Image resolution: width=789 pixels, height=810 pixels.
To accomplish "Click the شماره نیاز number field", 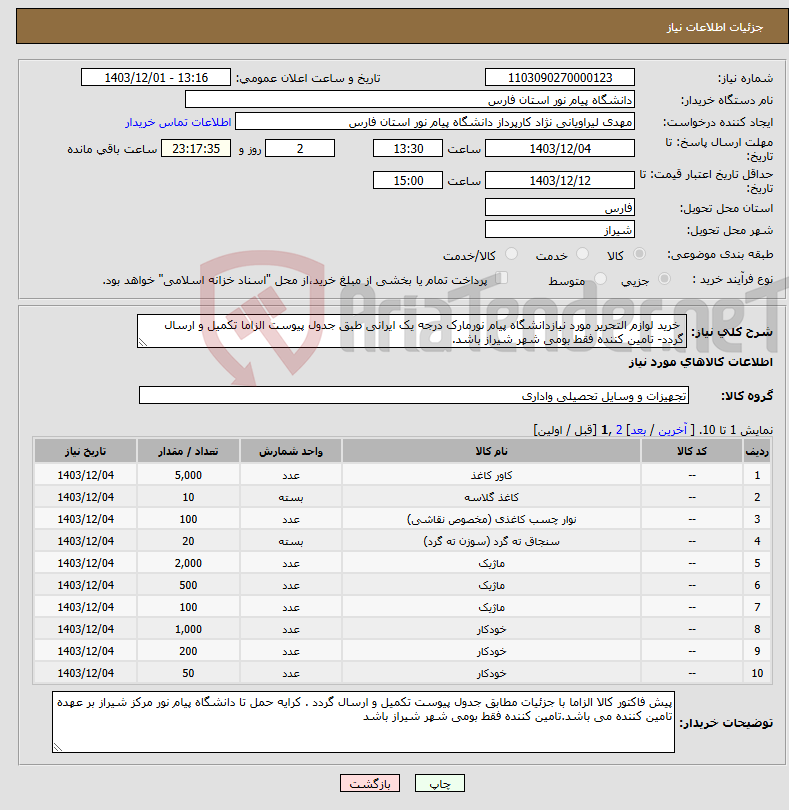I will [x=560, y=77].
